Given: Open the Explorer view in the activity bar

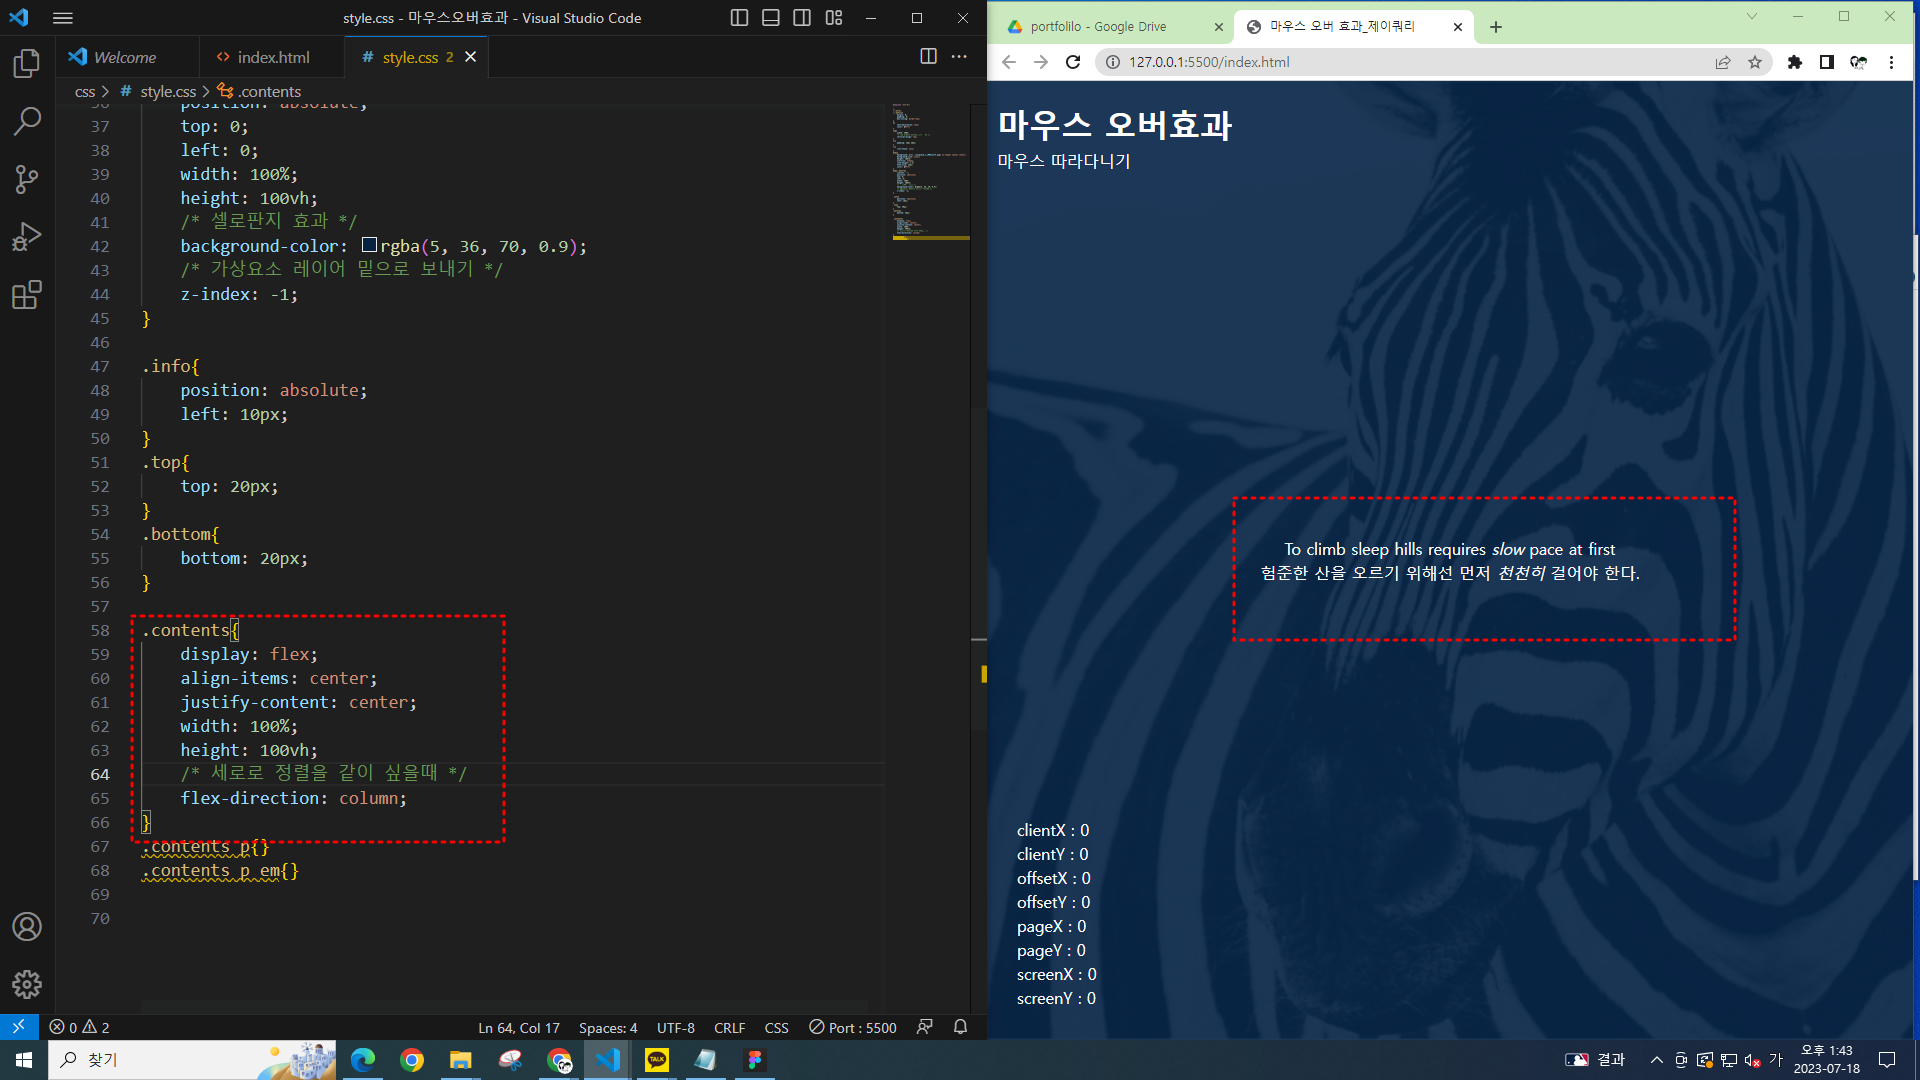Looking at the screenshot, I should pos(27,64).
